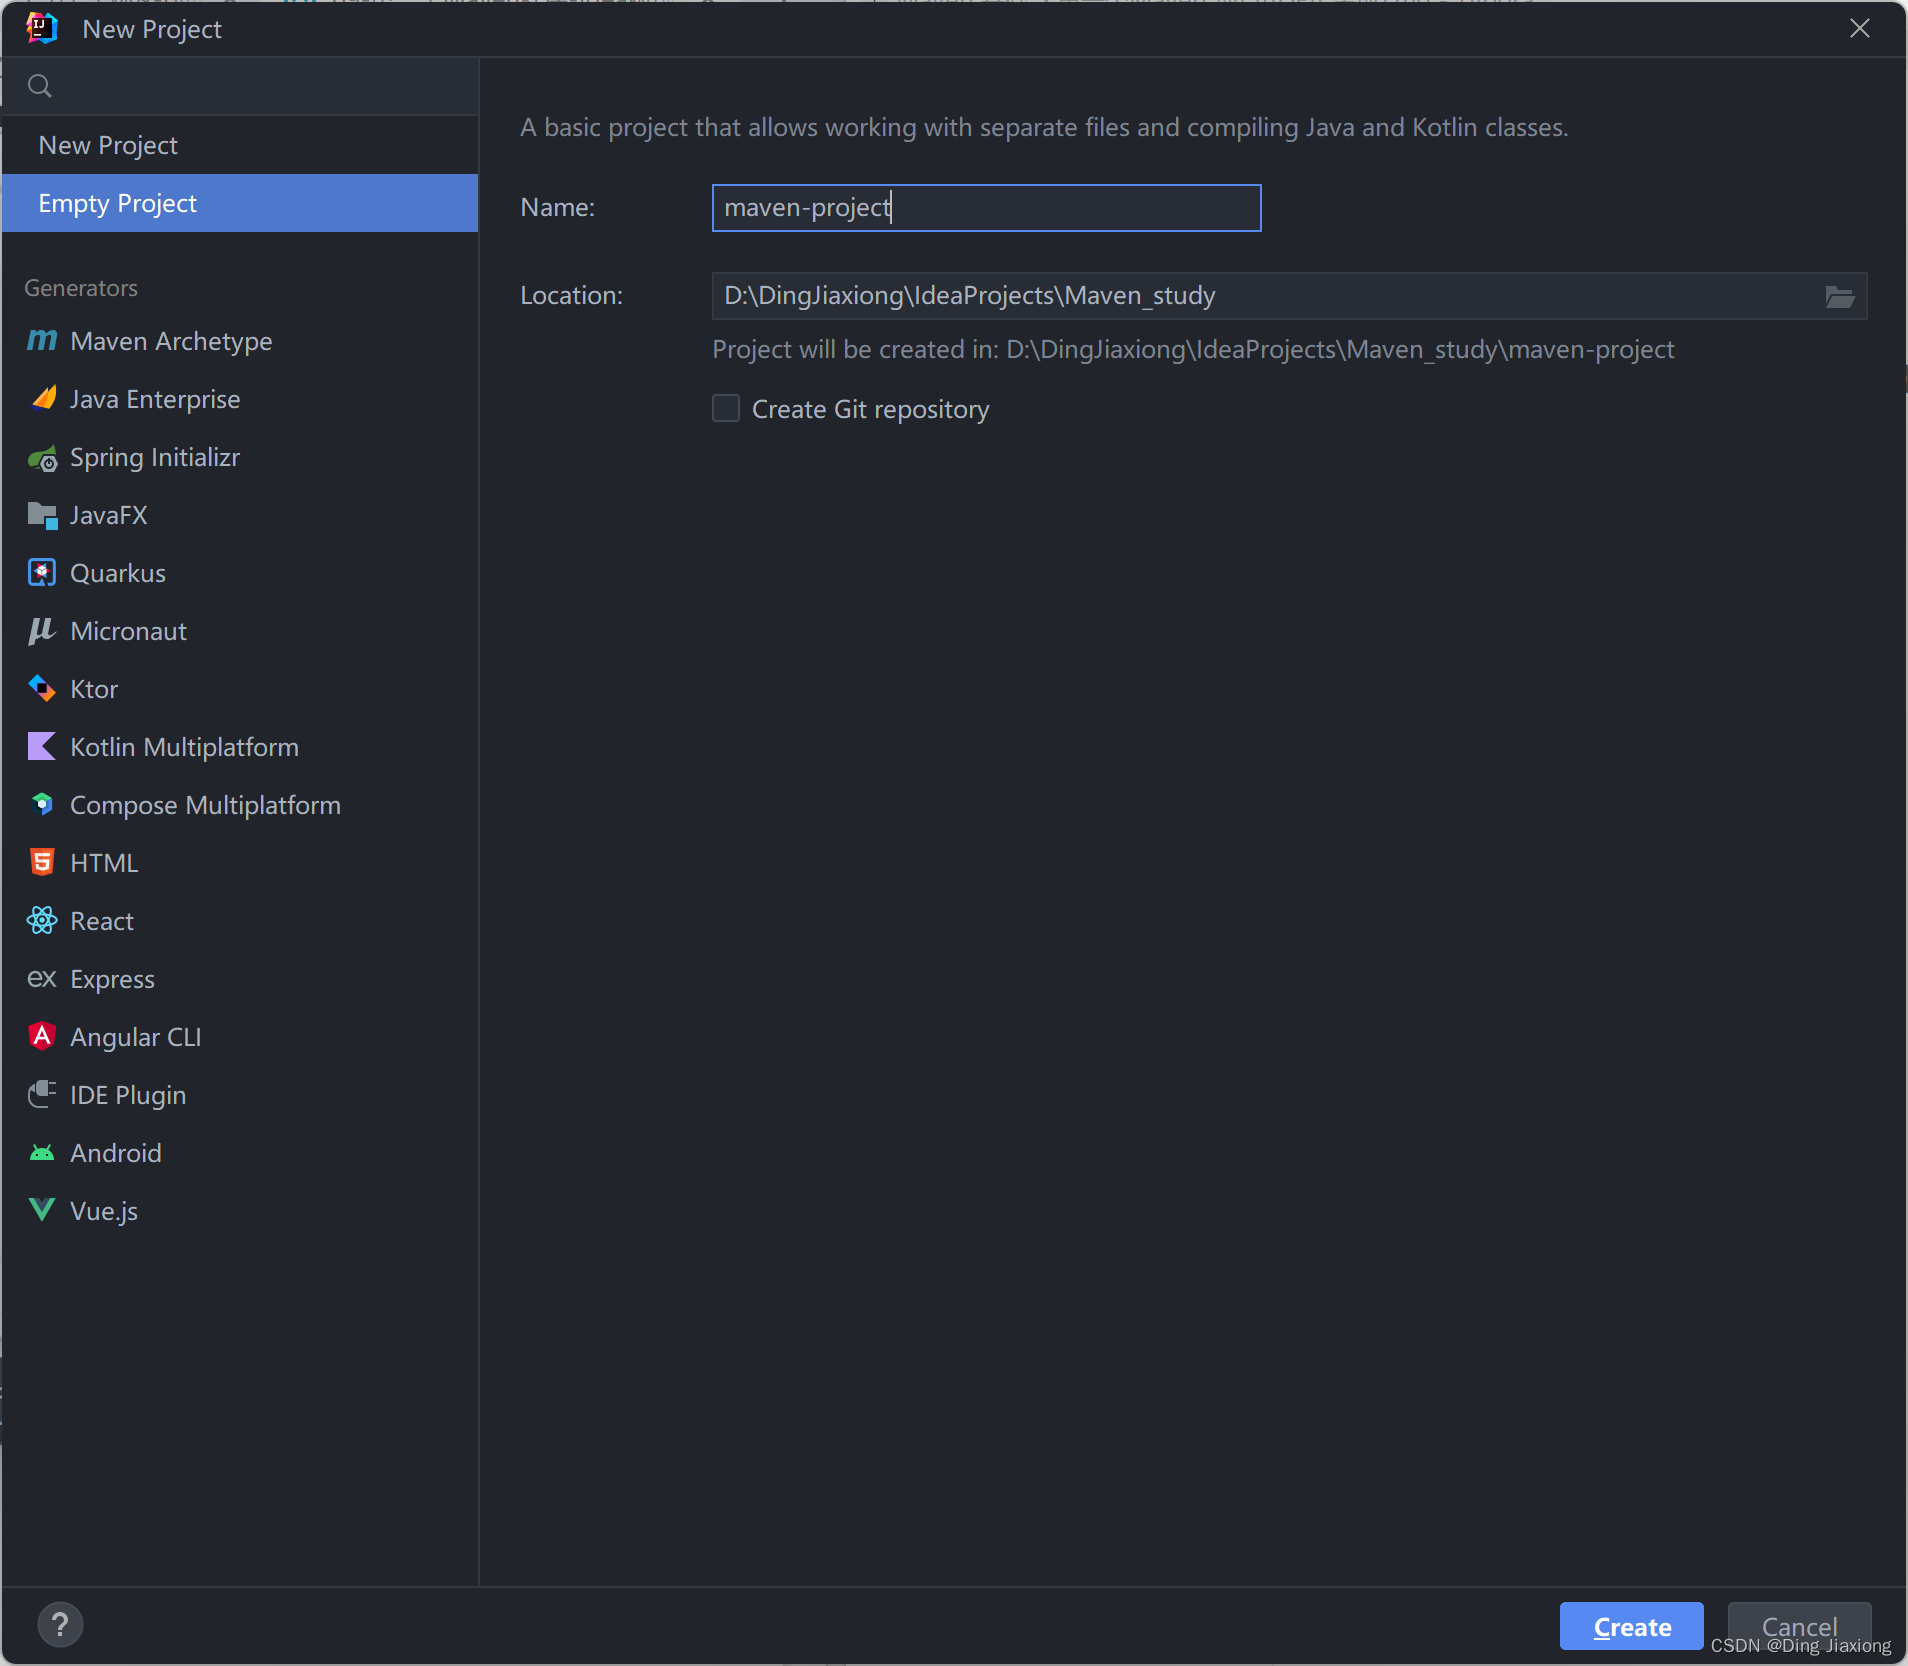Click the Name field containing maven-project
This screenshot has width=1908, height=1666.
coord(987,208)
